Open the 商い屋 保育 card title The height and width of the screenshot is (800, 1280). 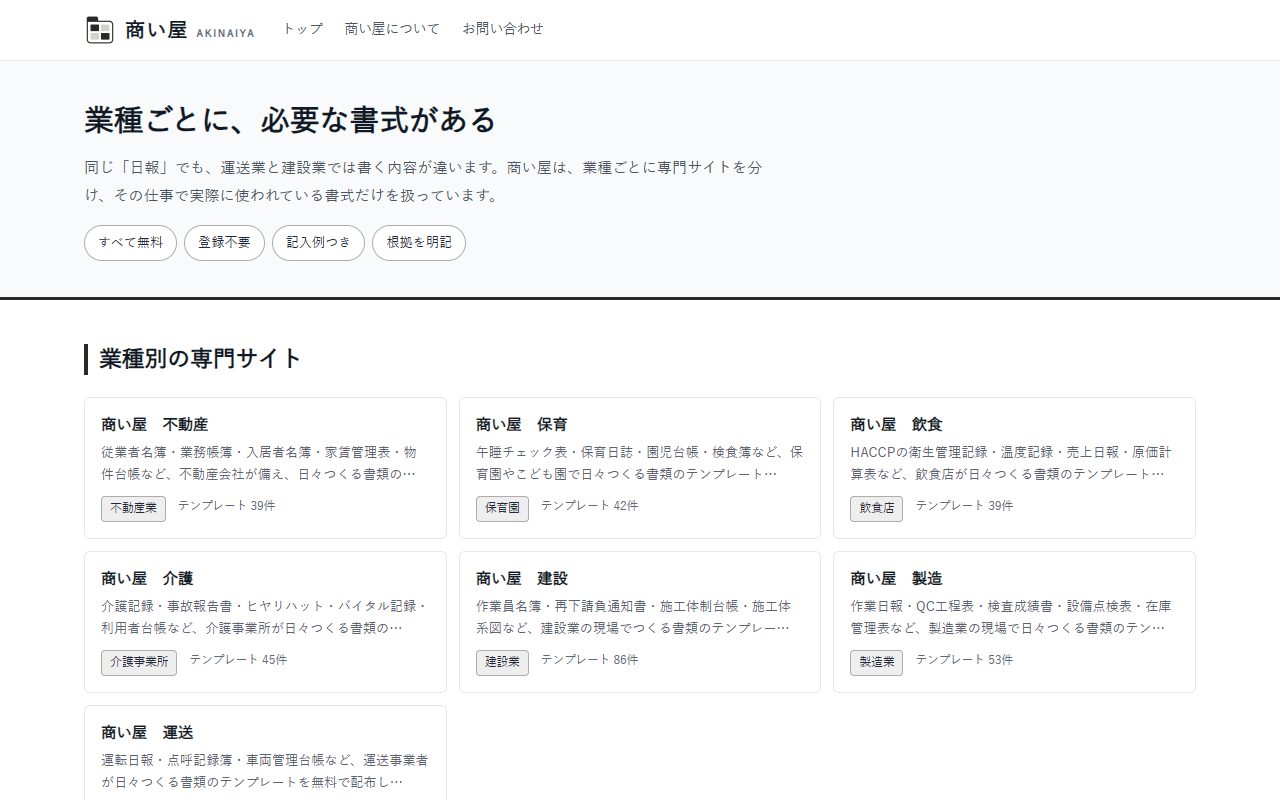(x=522, y=424)
